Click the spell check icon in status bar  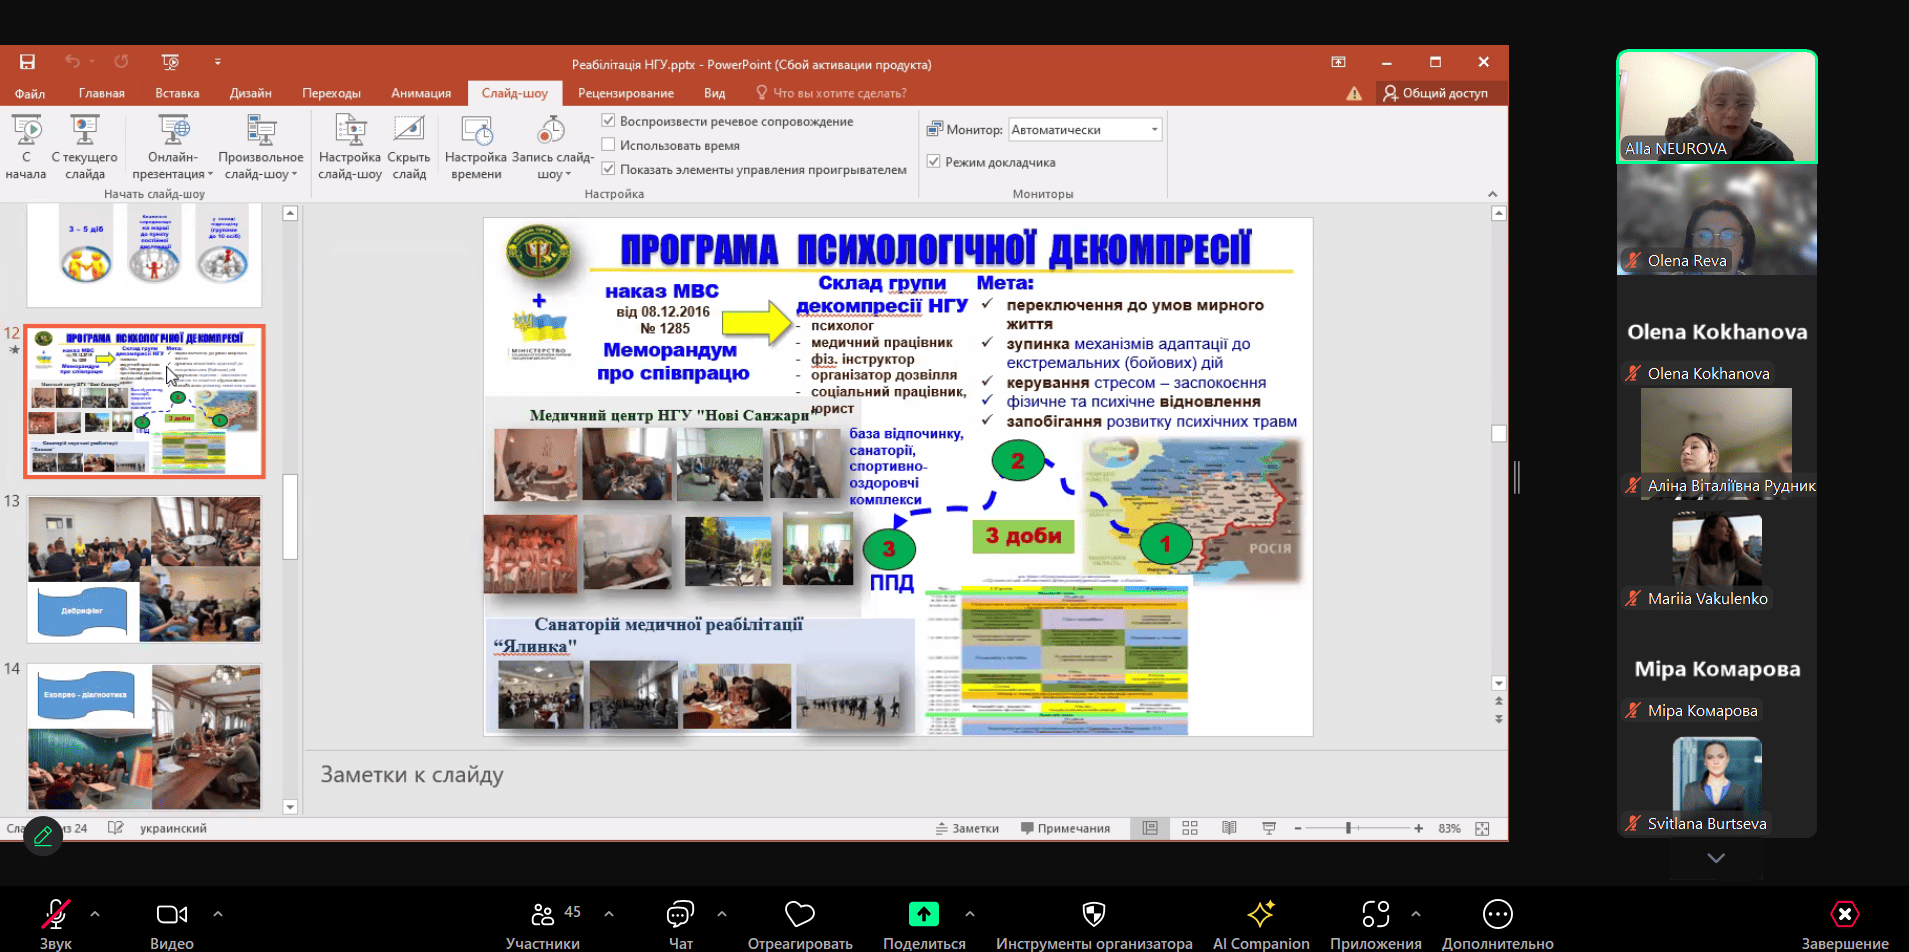click(116, 828)
